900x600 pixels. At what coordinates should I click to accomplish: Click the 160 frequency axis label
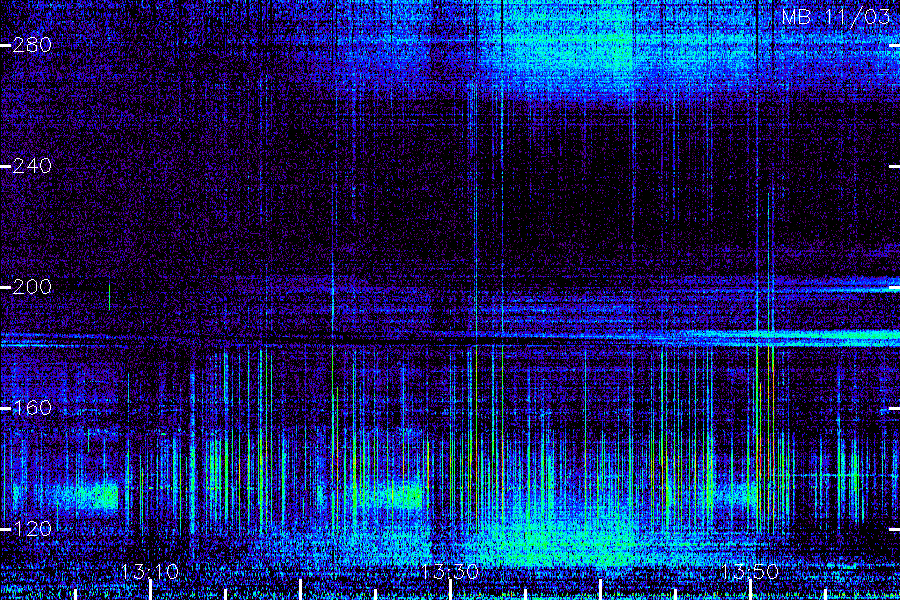click(32, 408)
